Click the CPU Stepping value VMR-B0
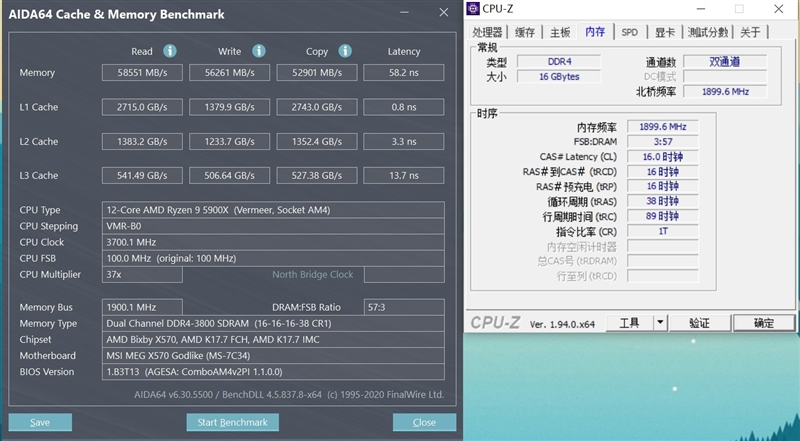The width and height of the screenshot is (800, 441). [x=273, y=226]
